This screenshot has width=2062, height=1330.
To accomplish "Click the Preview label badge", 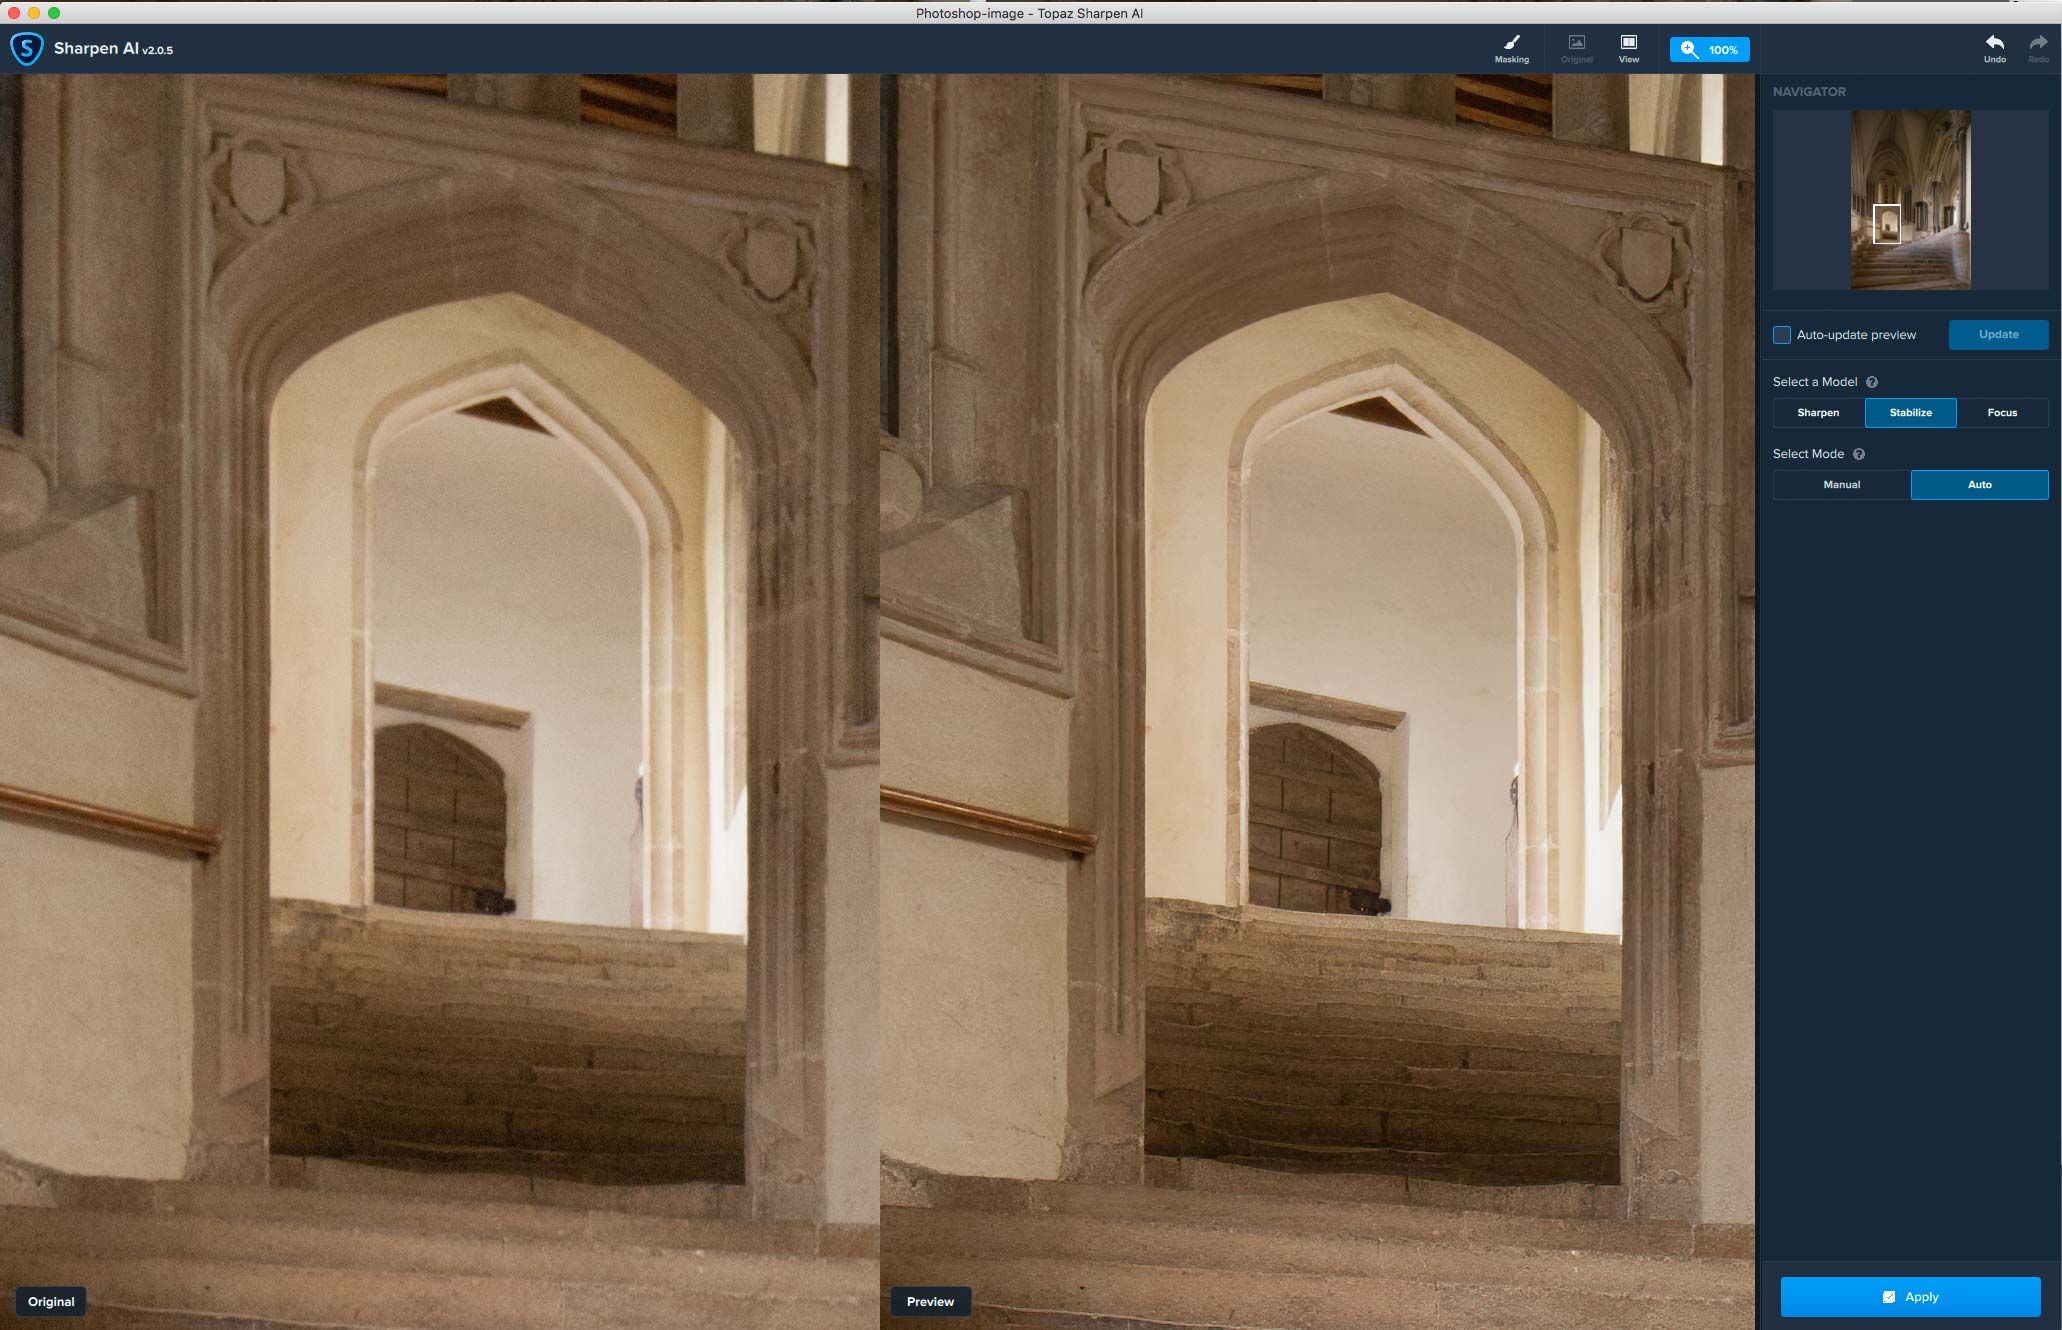I will click(x=930, y=1301).
